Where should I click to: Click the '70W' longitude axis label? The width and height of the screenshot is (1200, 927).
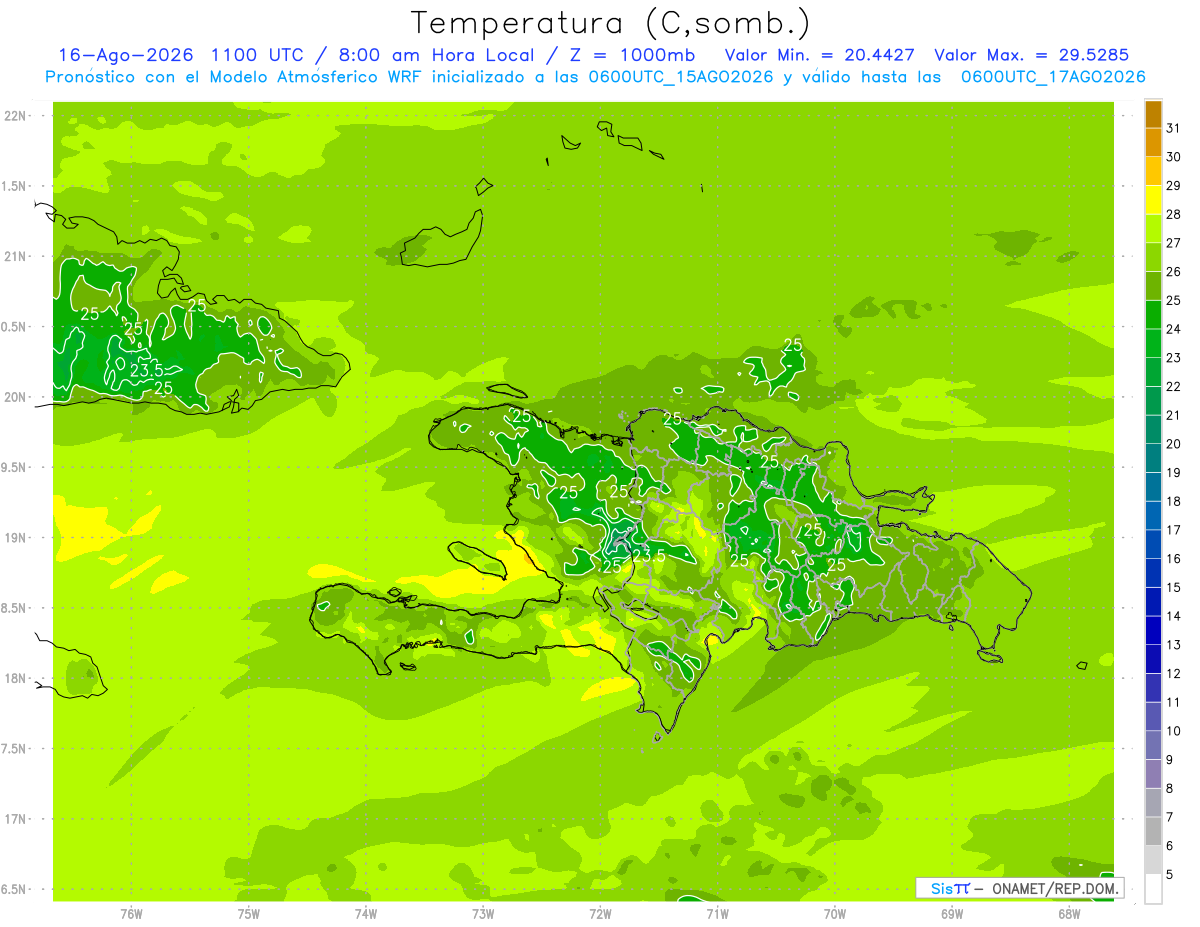tap(835, 913)
